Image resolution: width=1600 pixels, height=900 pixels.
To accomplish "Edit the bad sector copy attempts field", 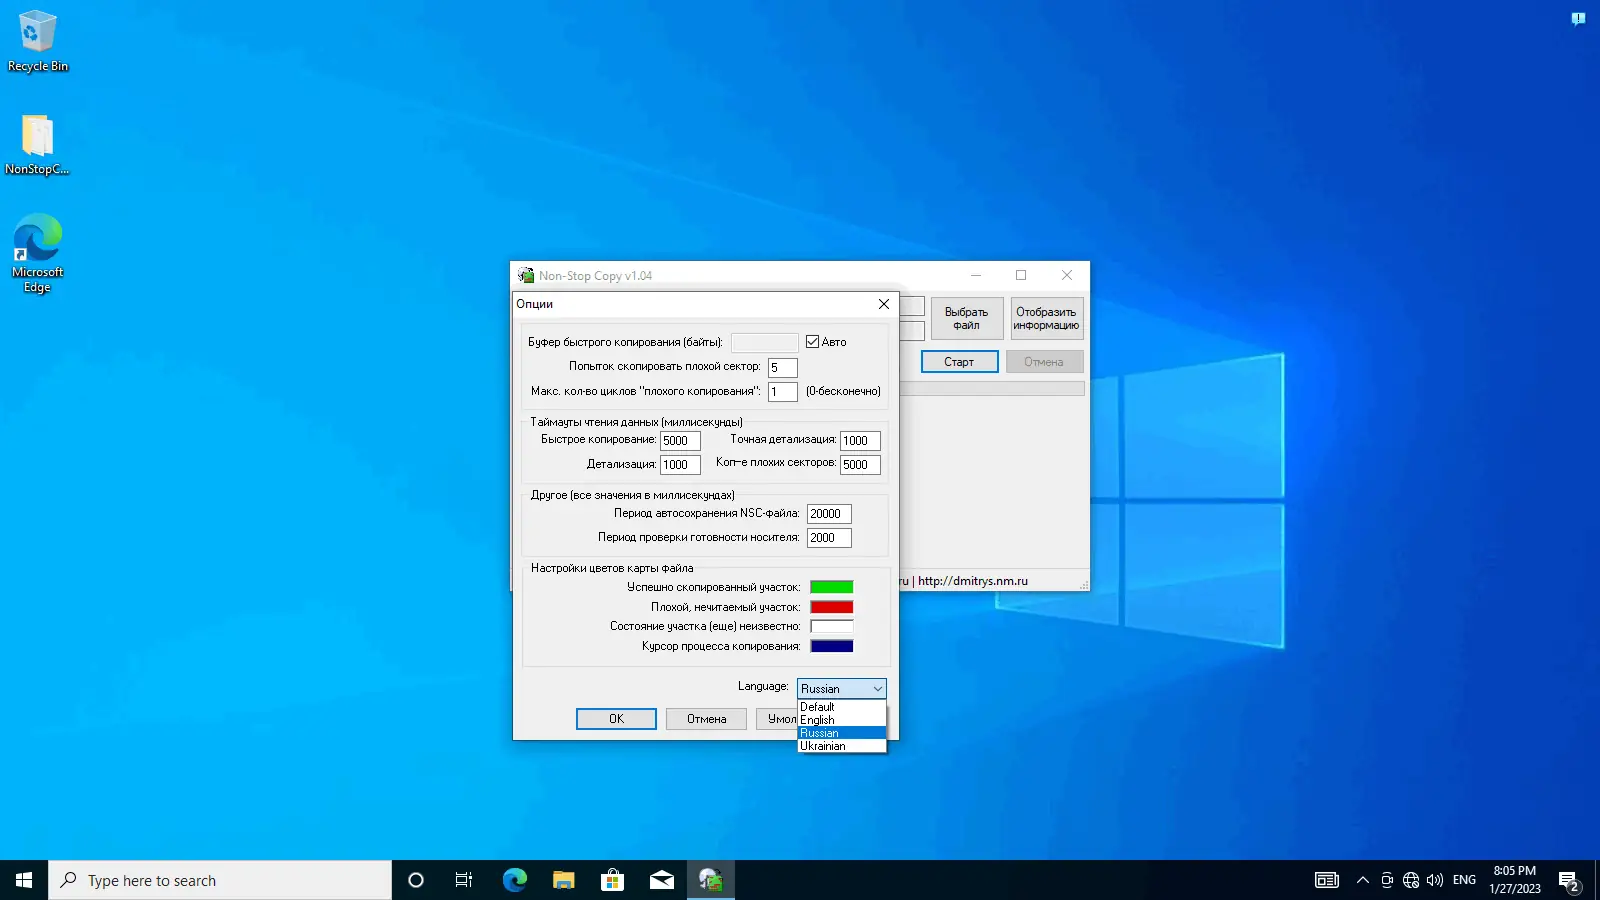I will [782, 367].
